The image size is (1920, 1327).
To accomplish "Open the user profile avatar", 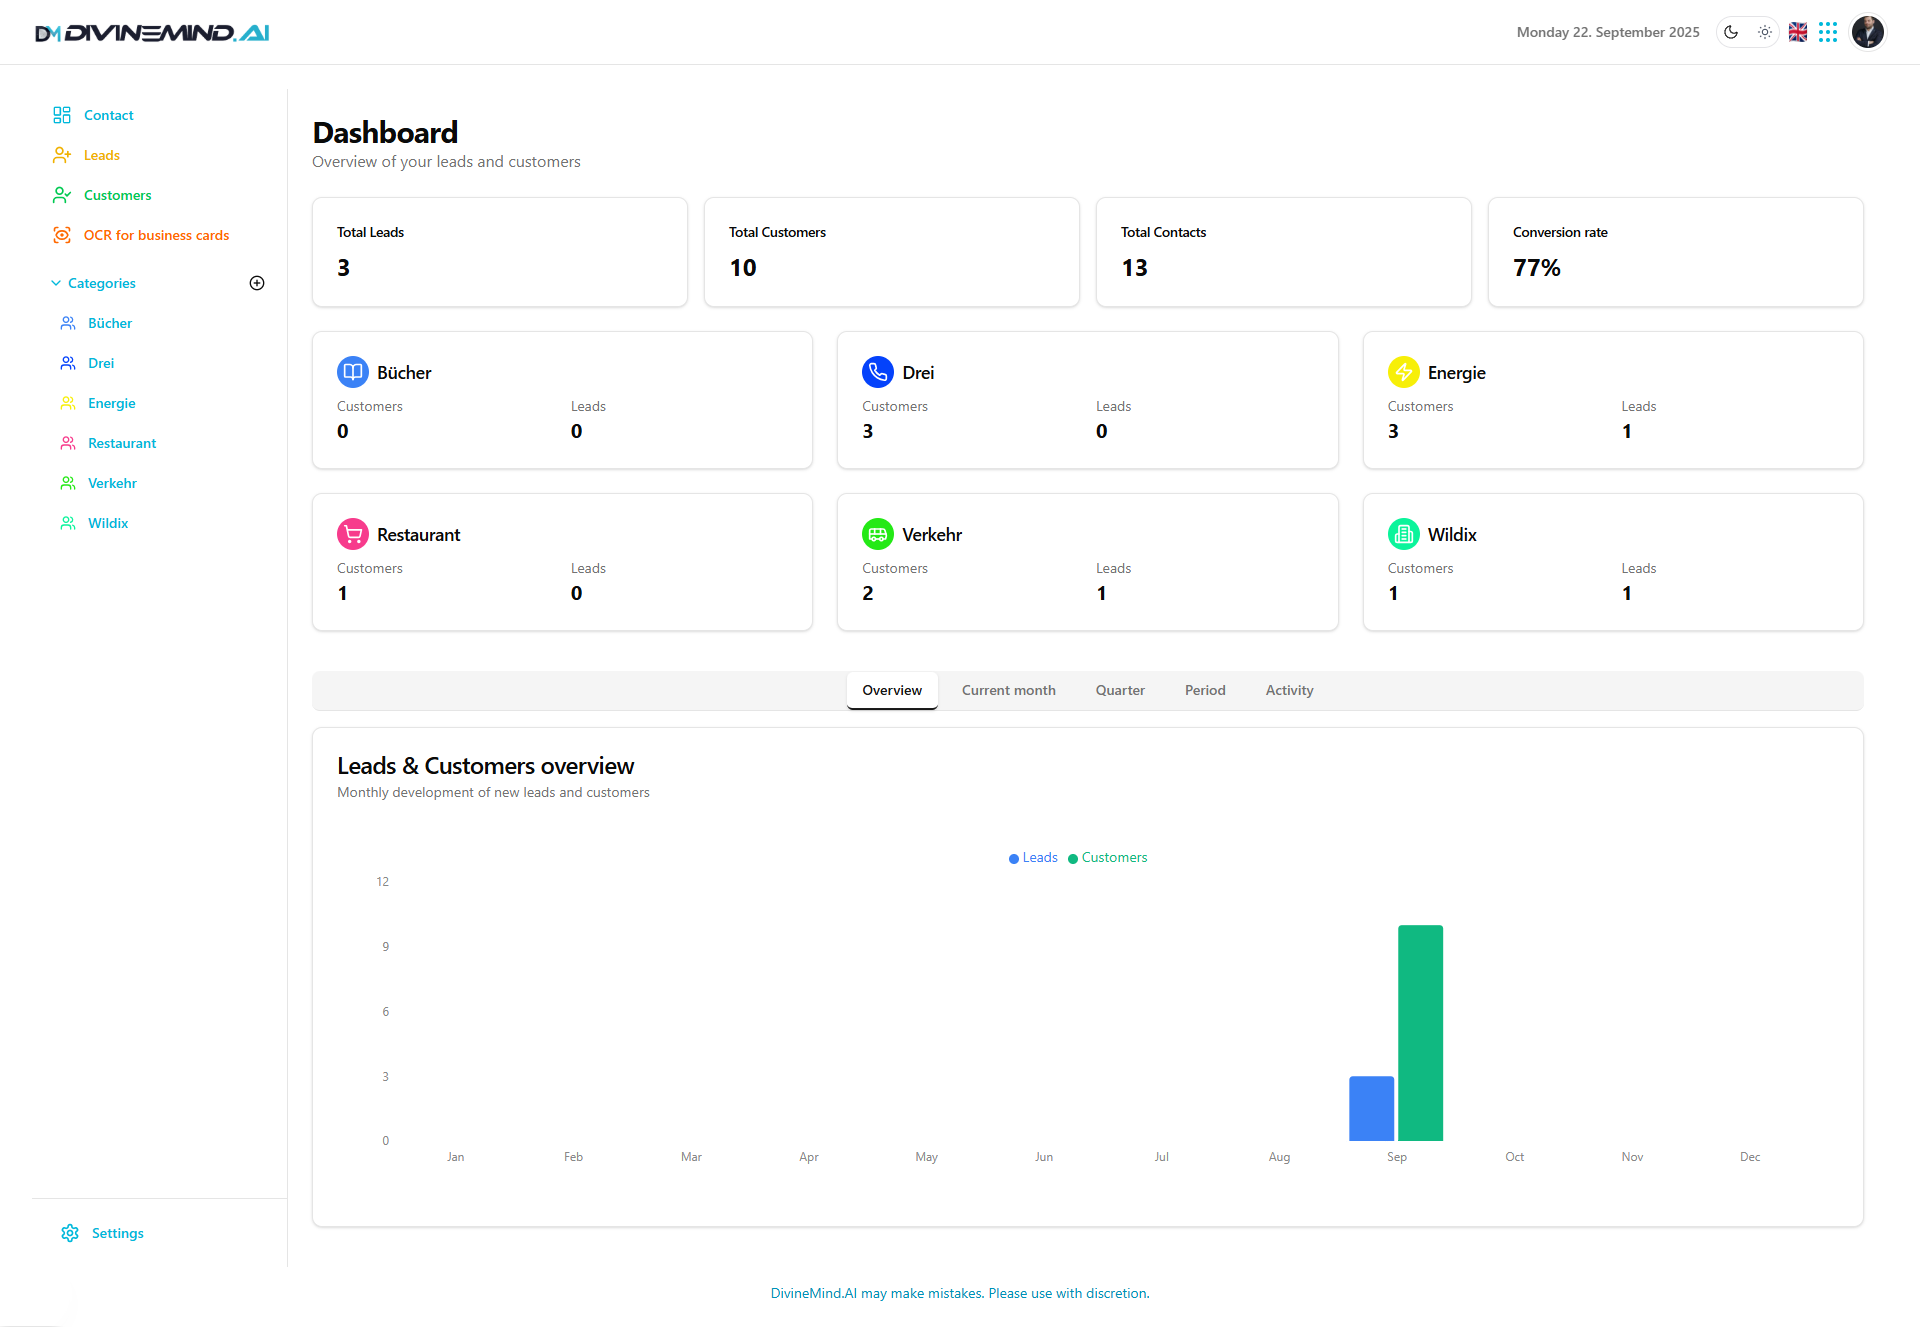I will point(1868,31).
